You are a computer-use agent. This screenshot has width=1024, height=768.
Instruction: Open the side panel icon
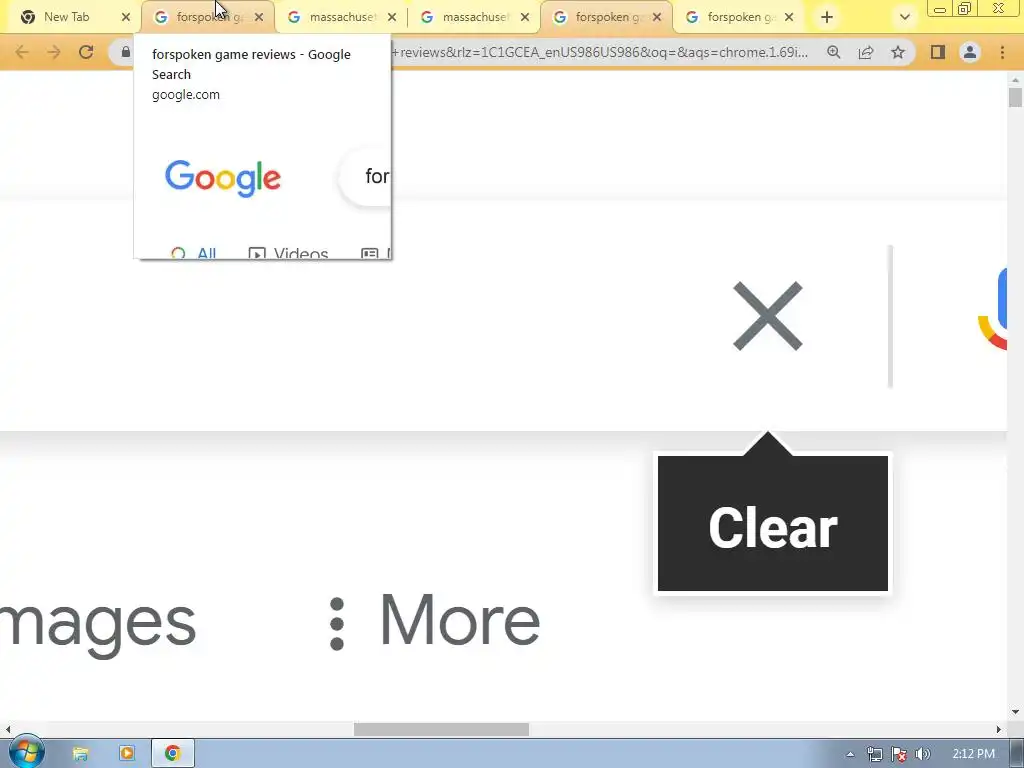tap(938, 52)
